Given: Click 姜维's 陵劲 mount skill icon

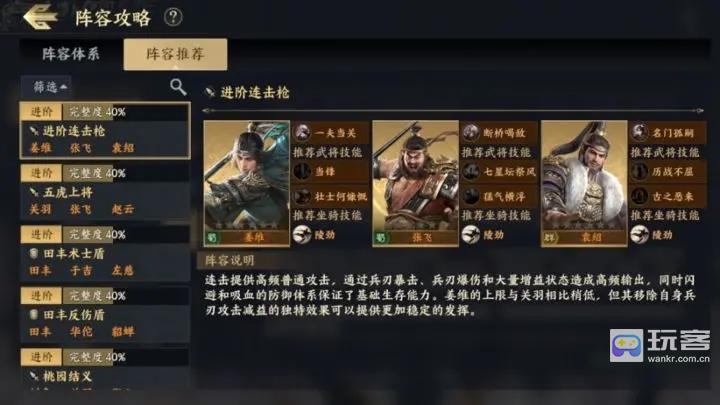Looking at the screenshot, I should coord(302,235).
